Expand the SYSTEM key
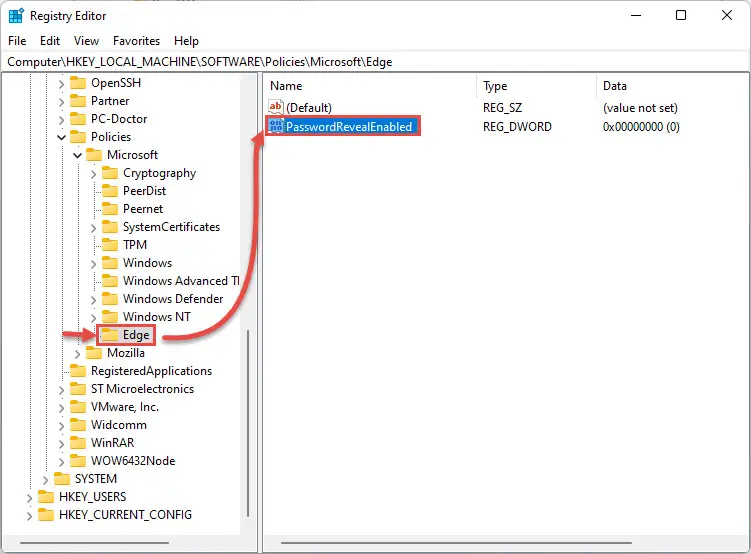Screen dimensions: 751x554 (45, 480)
